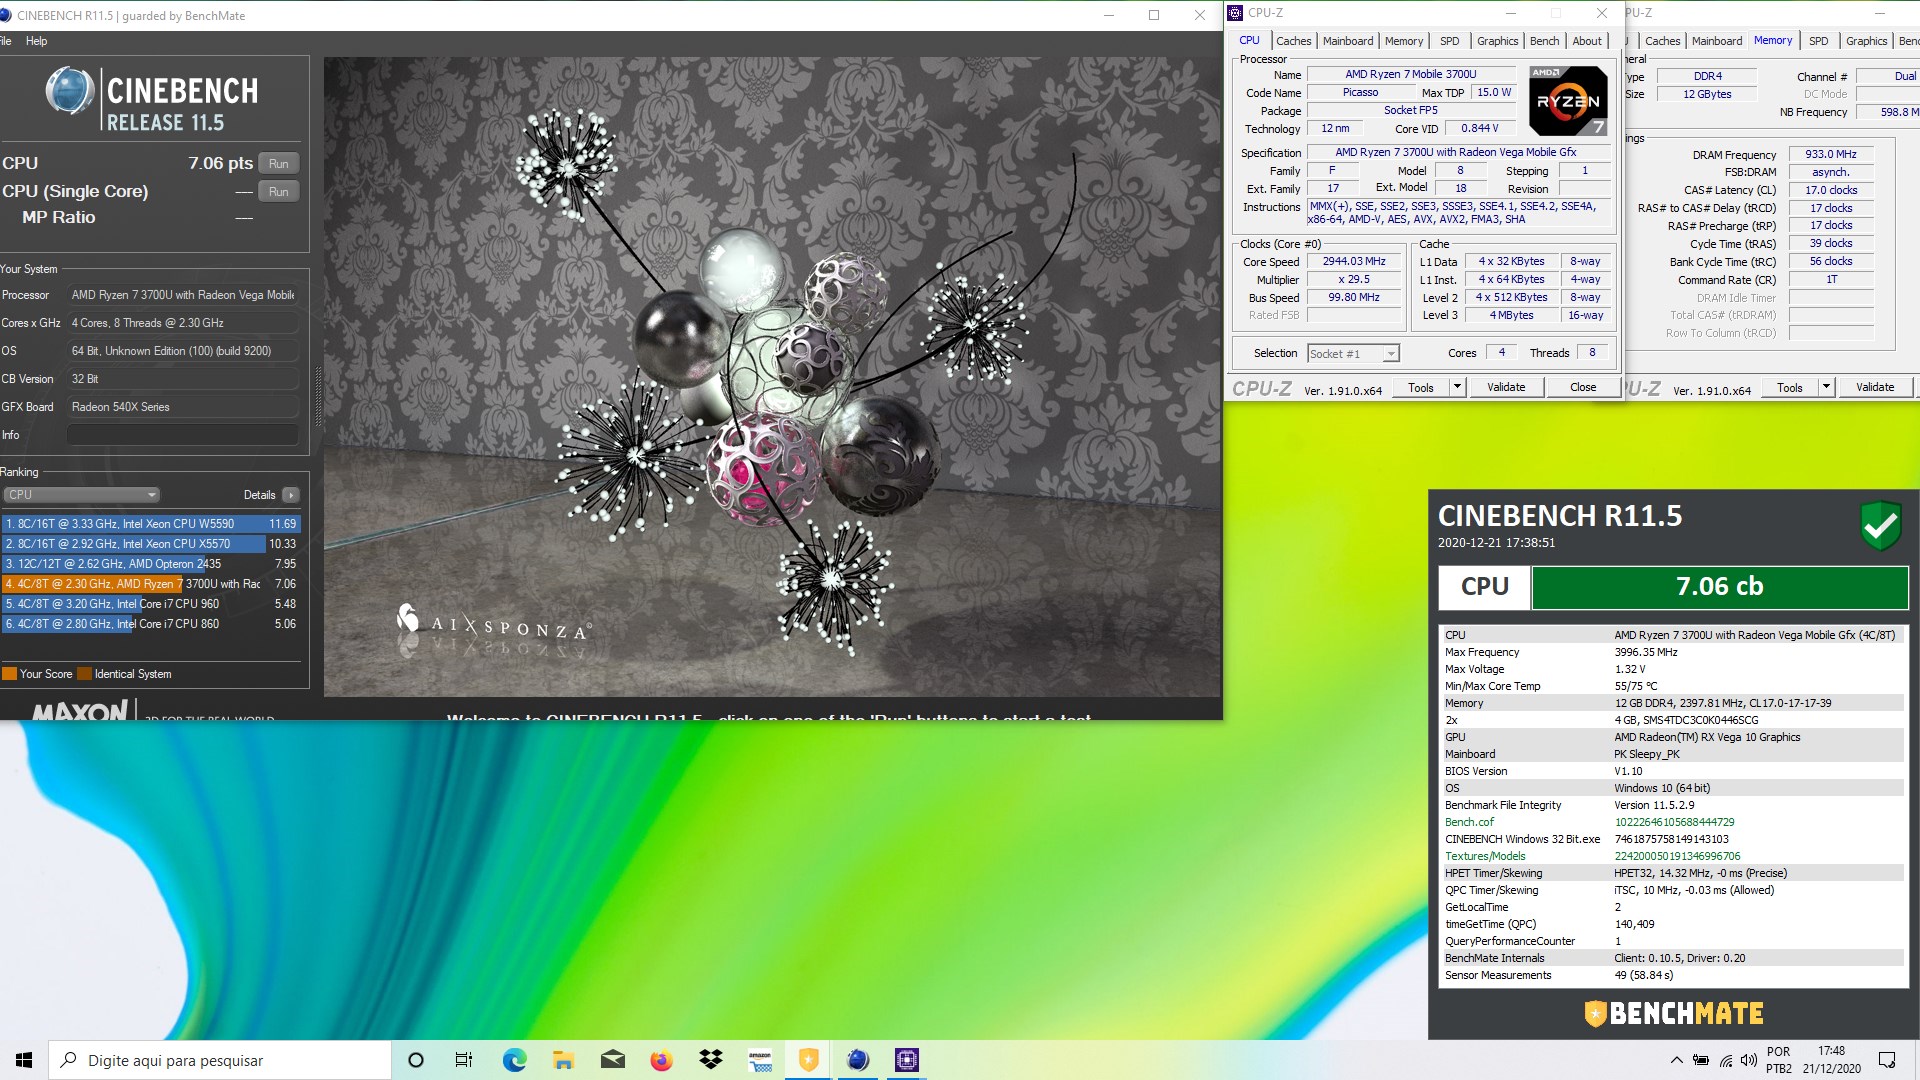Open the Bench tab in front CPU-Z

coord(1544,41)
